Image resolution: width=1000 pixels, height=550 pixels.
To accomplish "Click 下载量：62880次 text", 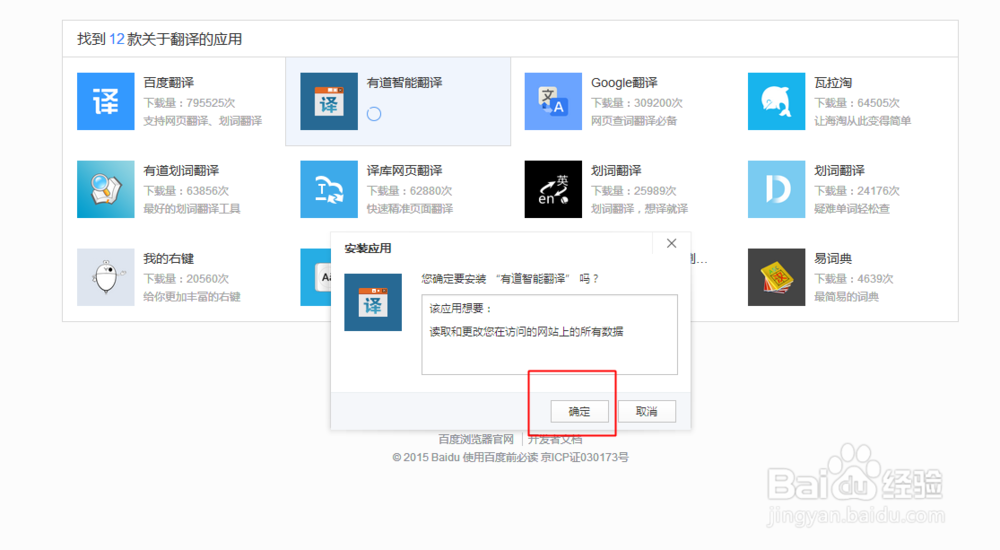I will 409,191.
